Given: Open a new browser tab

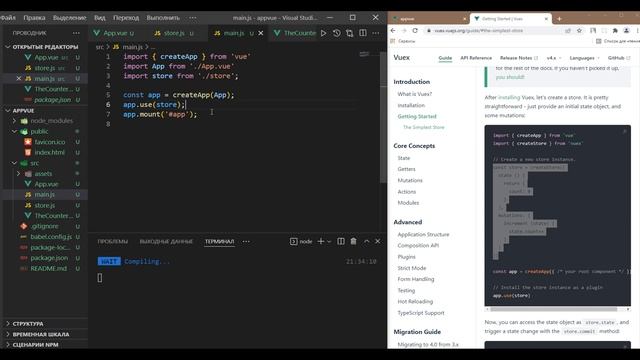Looking at the screenshot, I should [559, 19].
